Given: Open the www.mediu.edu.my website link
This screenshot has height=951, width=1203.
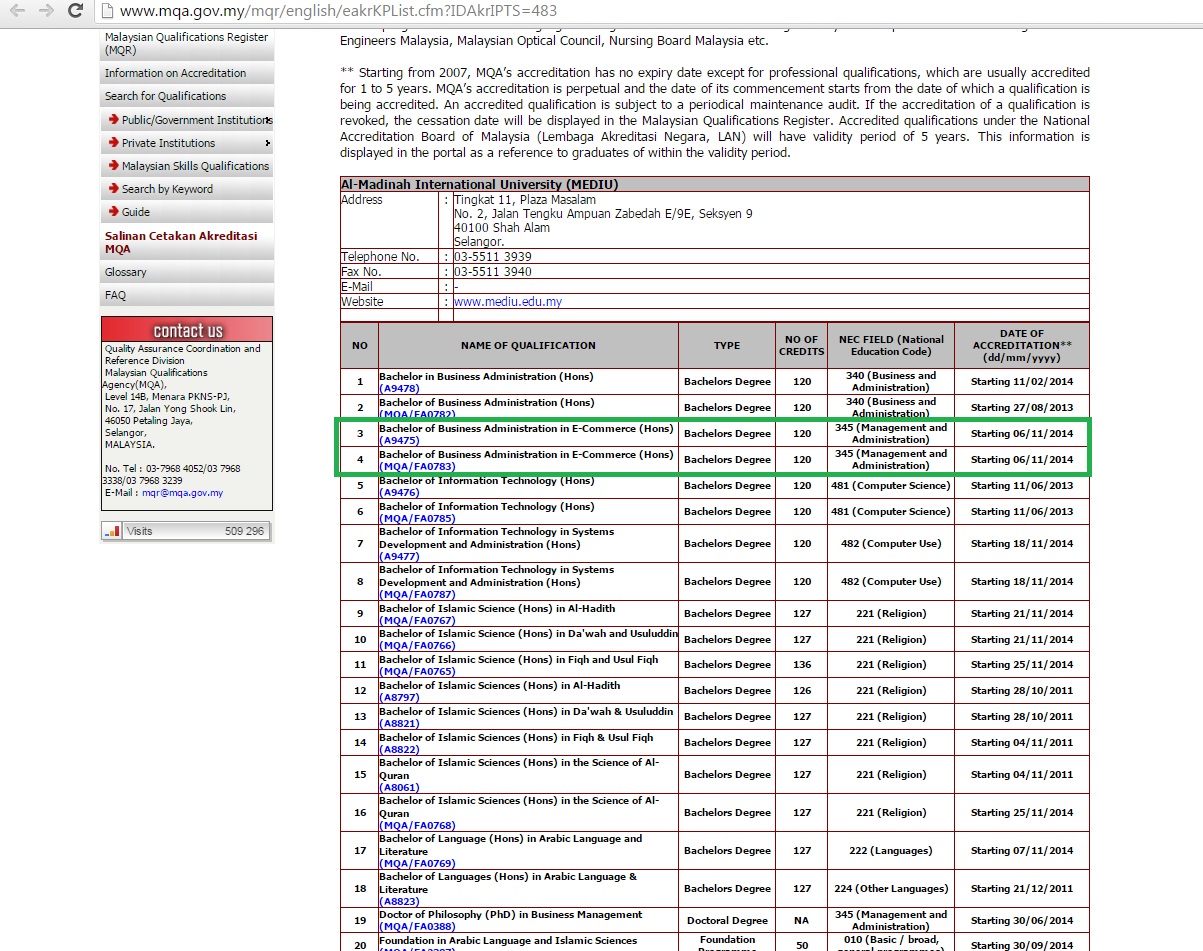Looking at the screenshot, I should pyautogui.click(x=508, y=302).
